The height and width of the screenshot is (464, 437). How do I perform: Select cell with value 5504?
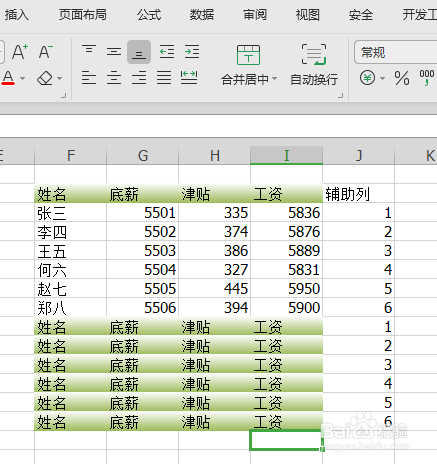143,270
